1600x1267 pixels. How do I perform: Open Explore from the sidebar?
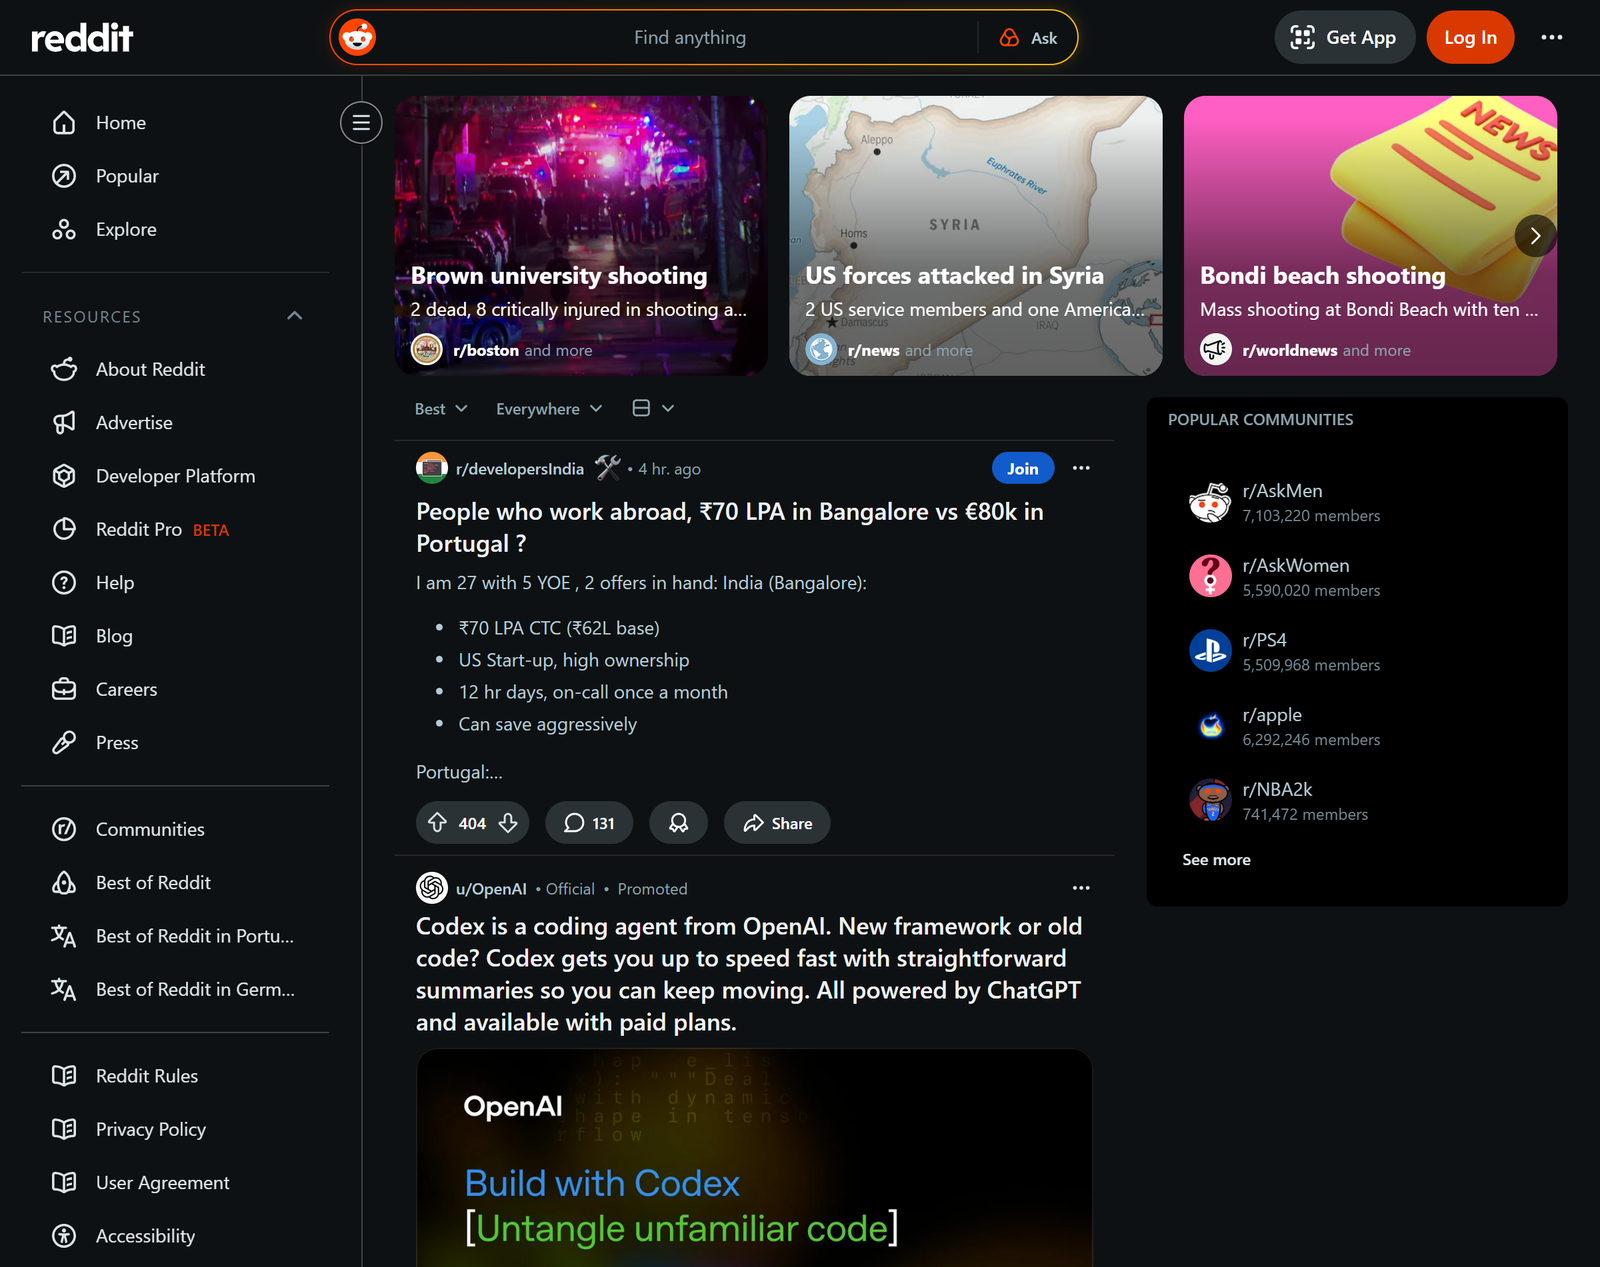pyautogui.click(x=126, y=229)
